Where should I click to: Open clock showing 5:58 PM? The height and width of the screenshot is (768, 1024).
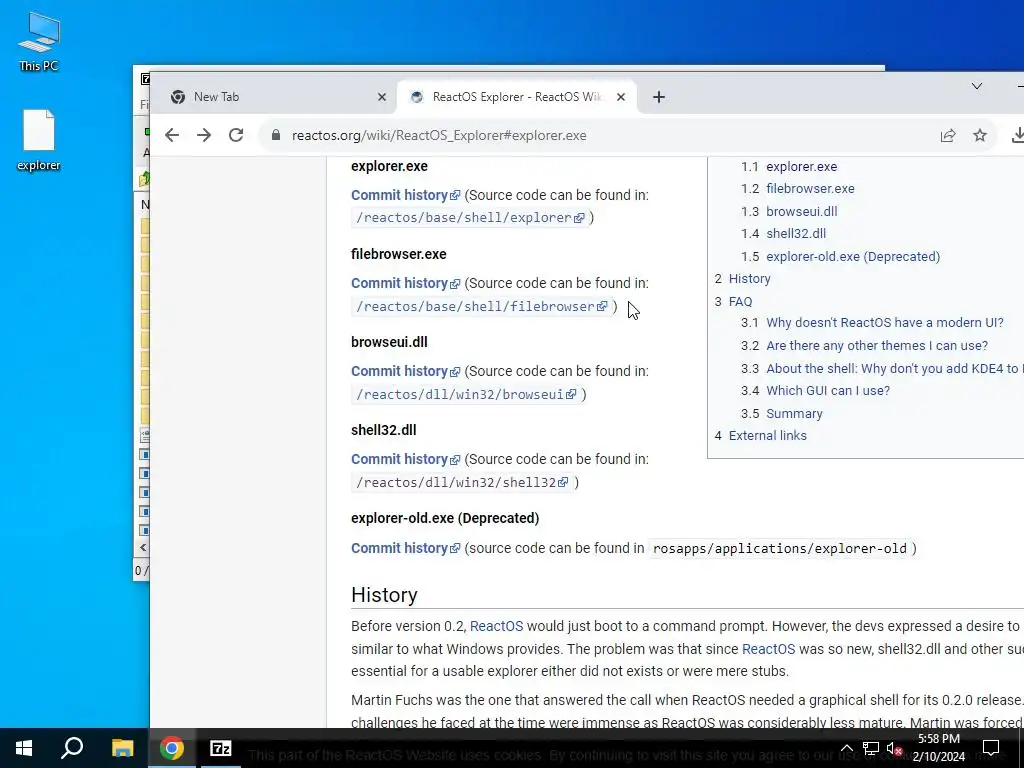938,748
